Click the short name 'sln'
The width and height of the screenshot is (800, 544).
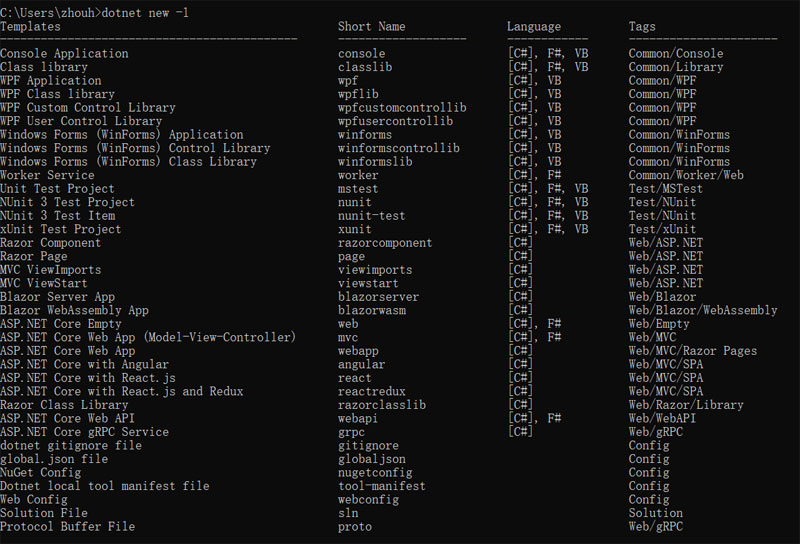coord(348,513)
